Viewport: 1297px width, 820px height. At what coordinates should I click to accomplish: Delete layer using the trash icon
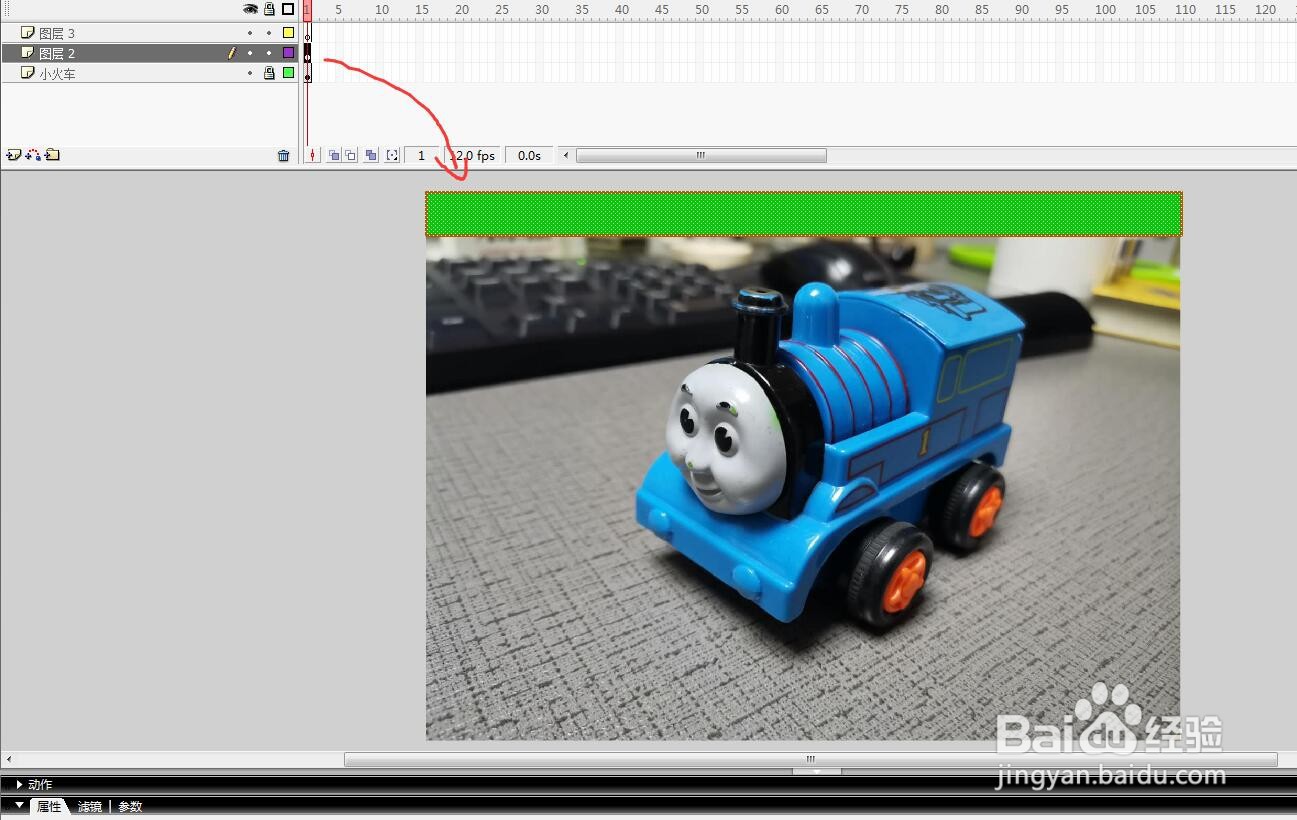tap(284, 155)
